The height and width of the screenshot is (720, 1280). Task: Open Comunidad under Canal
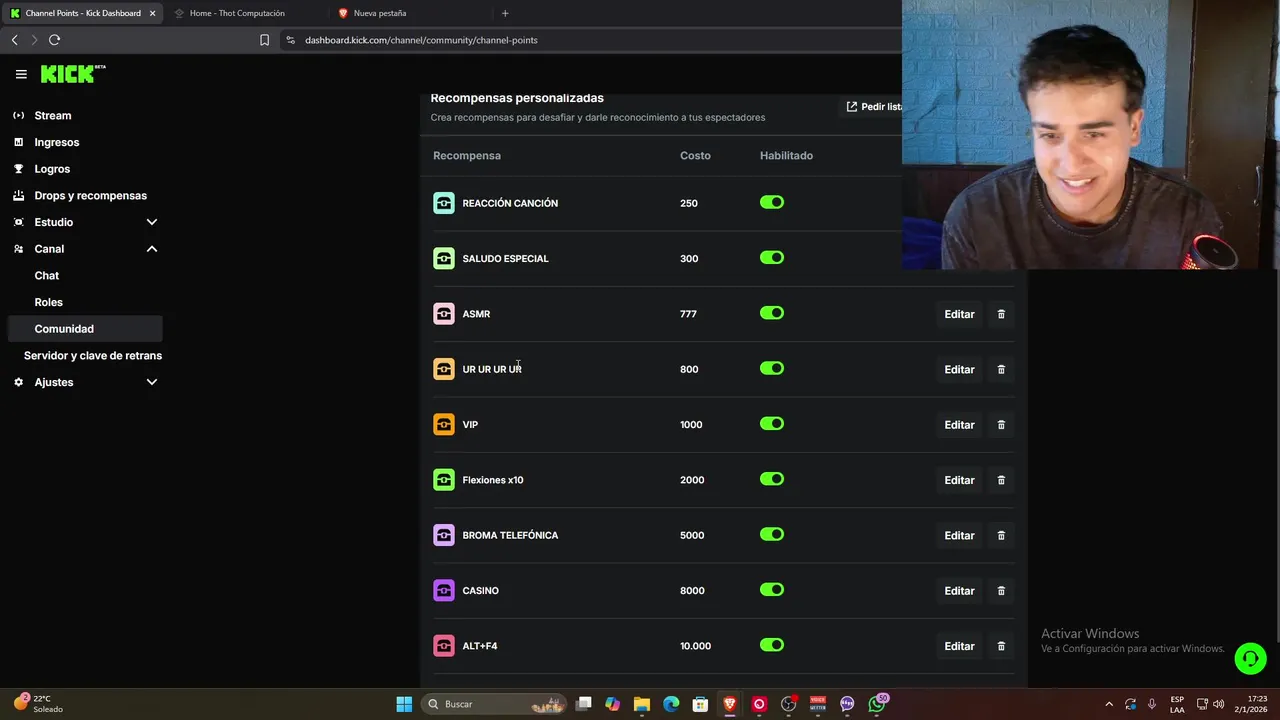(84, 329)
